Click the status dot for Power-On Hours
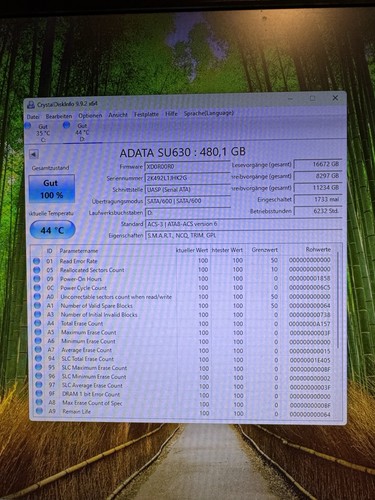Viewport: 375px width, 500px height. (37, 279)
